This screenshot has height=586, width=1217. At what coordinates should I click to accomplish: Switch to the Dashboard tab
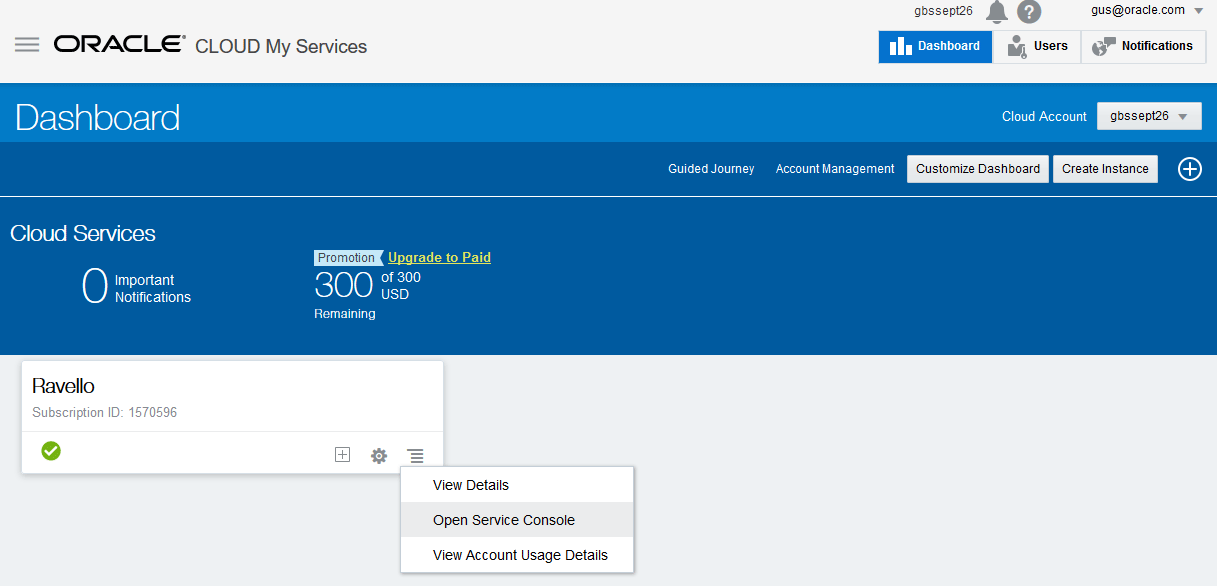tap(935, 46)
